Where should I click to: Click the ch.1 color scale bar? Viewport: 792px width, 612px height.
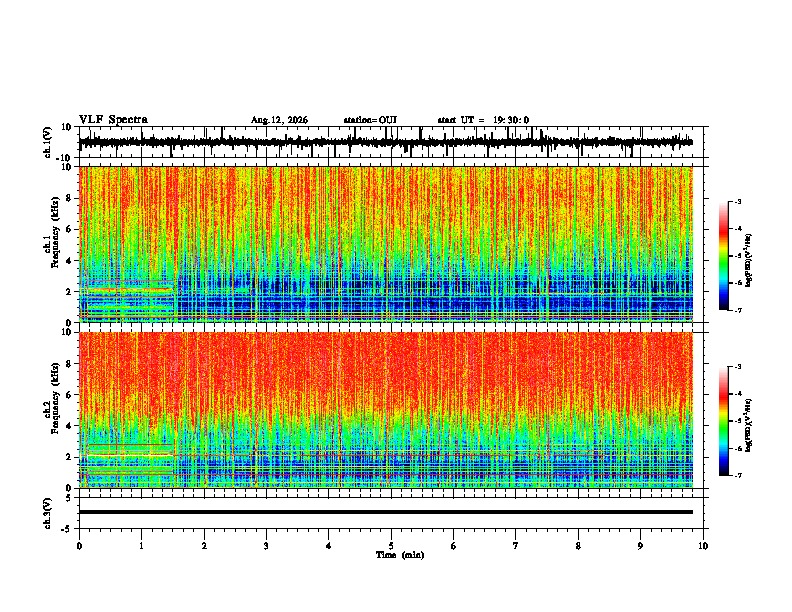coord(724,256)
